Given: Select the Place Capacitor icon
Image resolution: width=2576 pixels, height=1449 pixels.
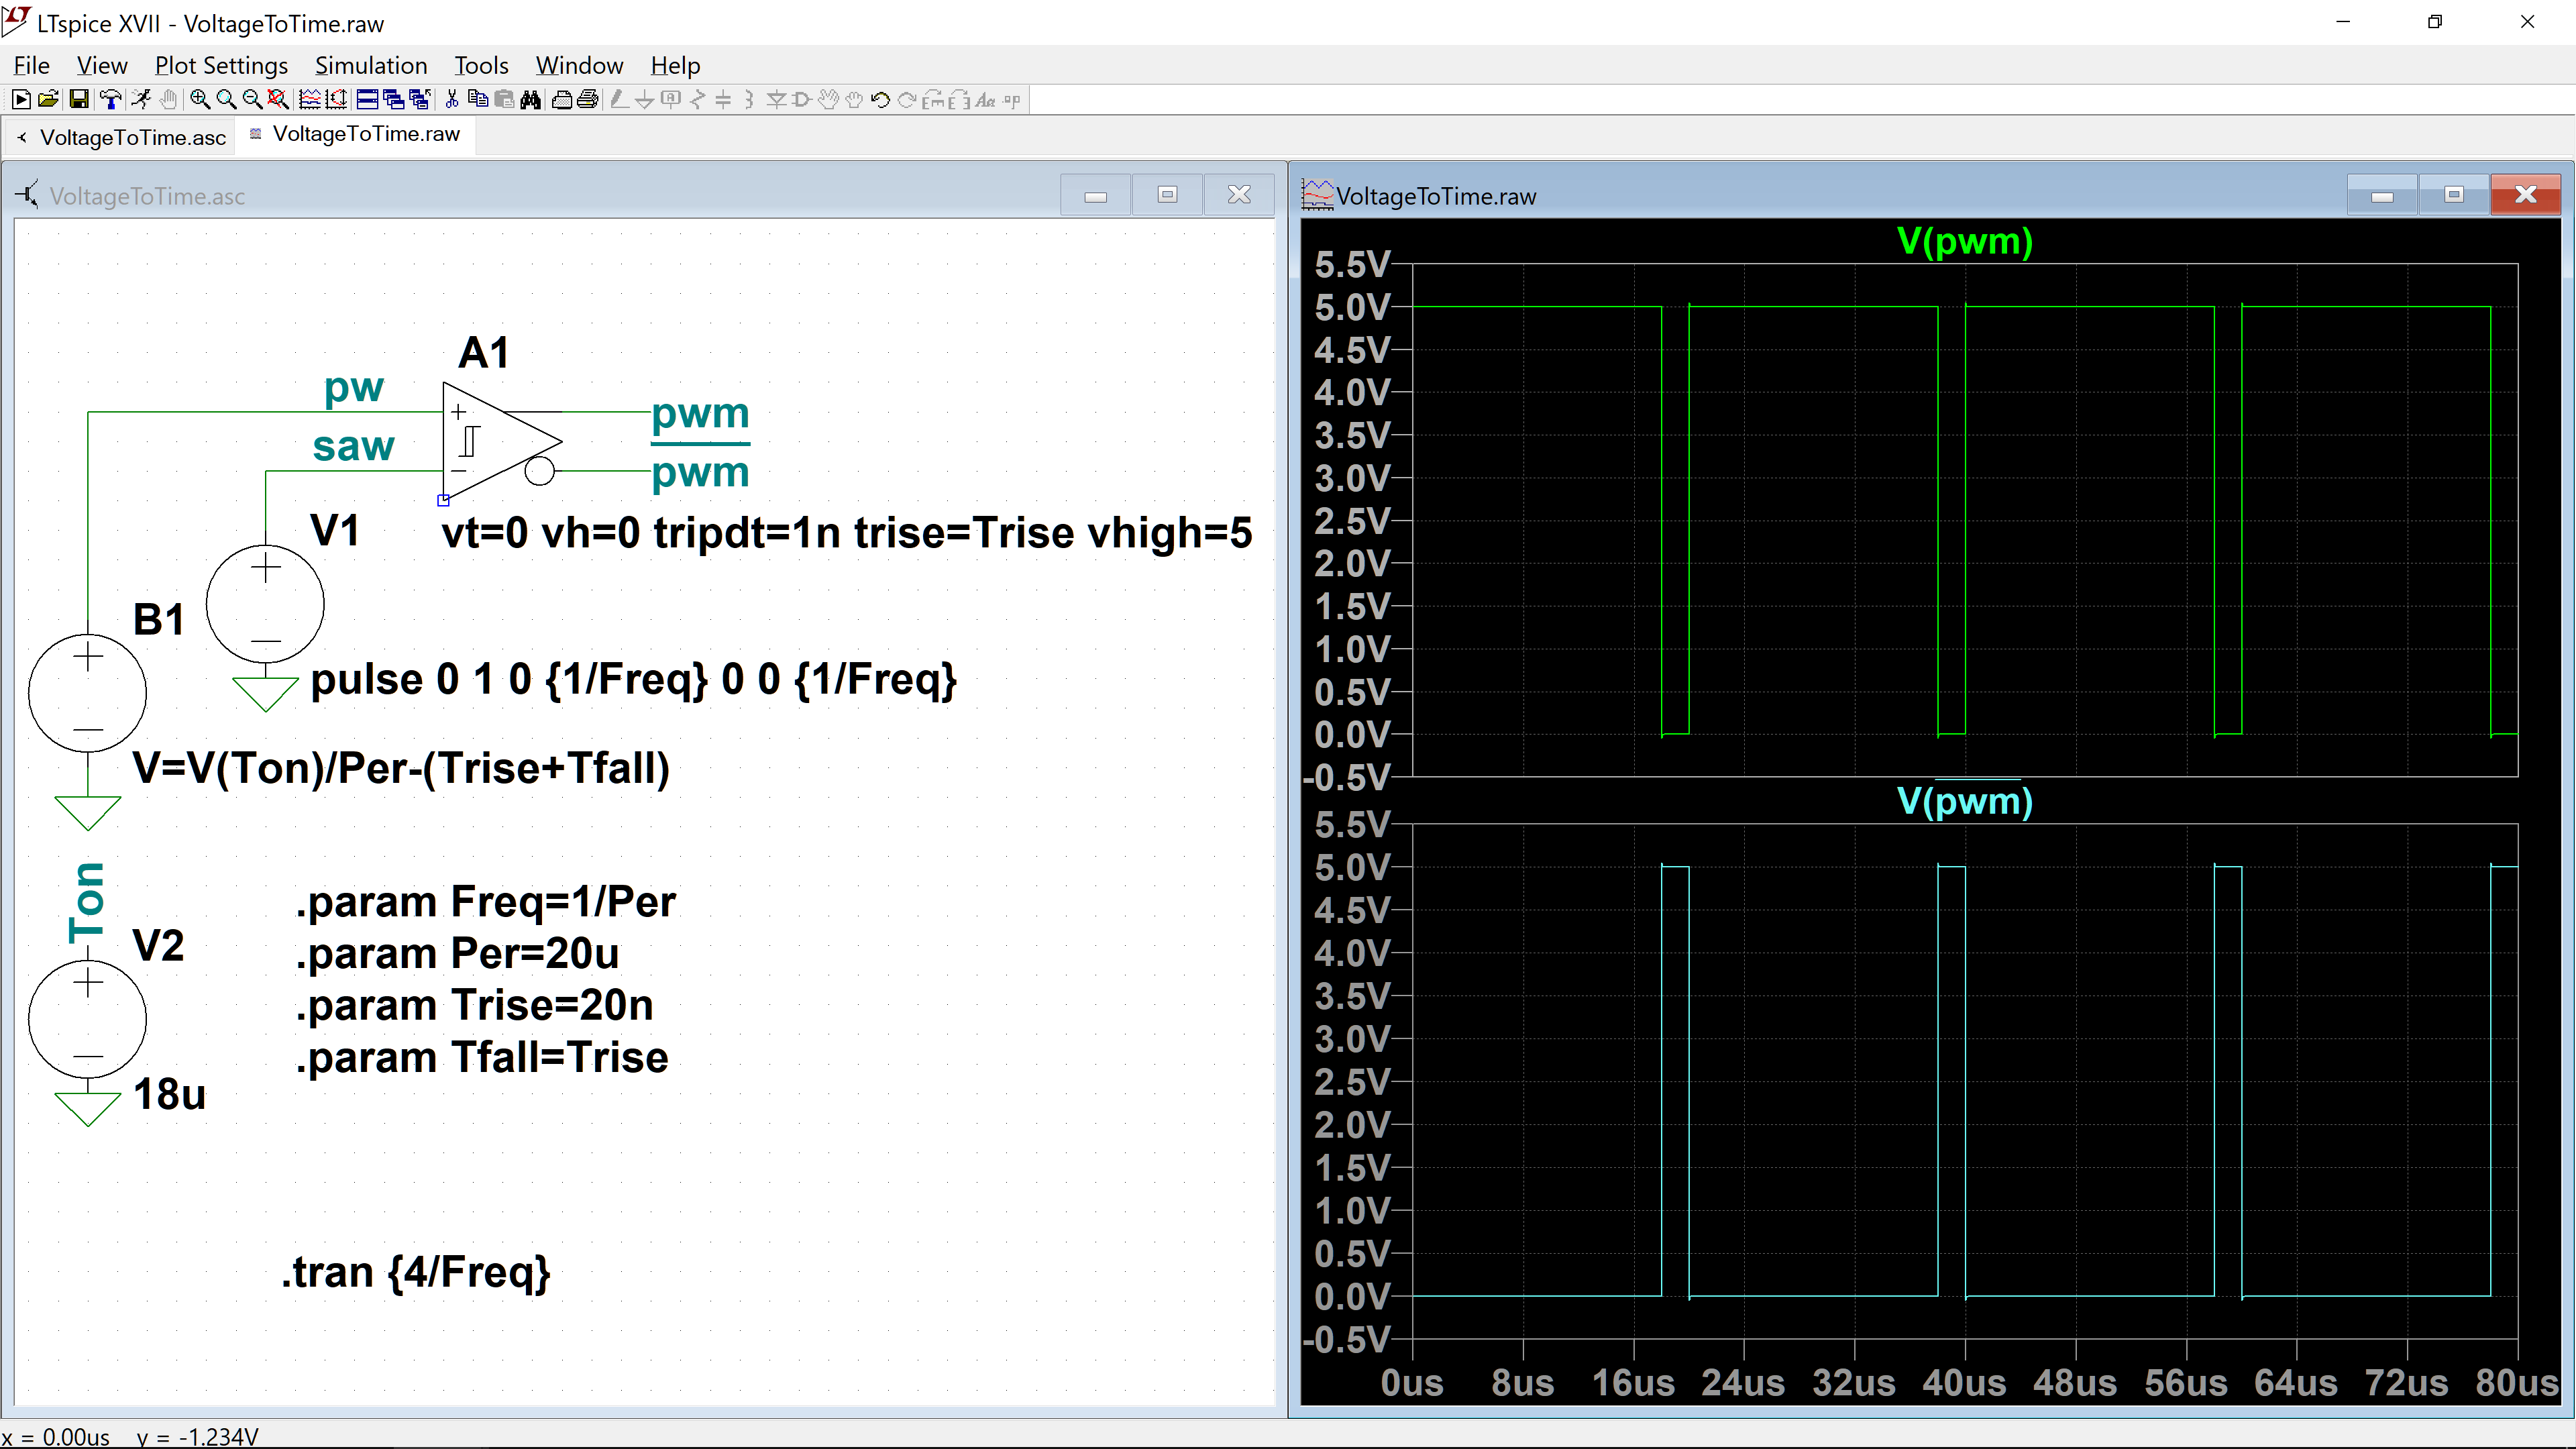Looking at the screenshot, I should 723,99.
